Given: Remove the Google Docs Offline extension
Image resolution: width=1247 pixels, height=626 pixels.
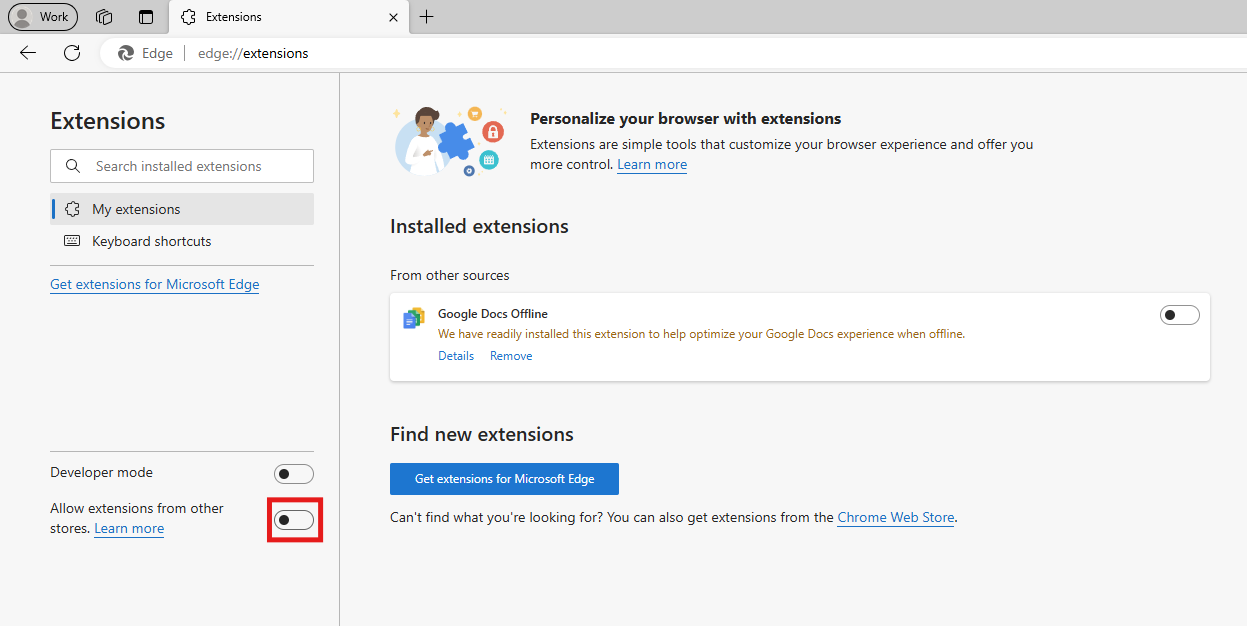Looking at the screenshot, I should click(x=511, y=356).
